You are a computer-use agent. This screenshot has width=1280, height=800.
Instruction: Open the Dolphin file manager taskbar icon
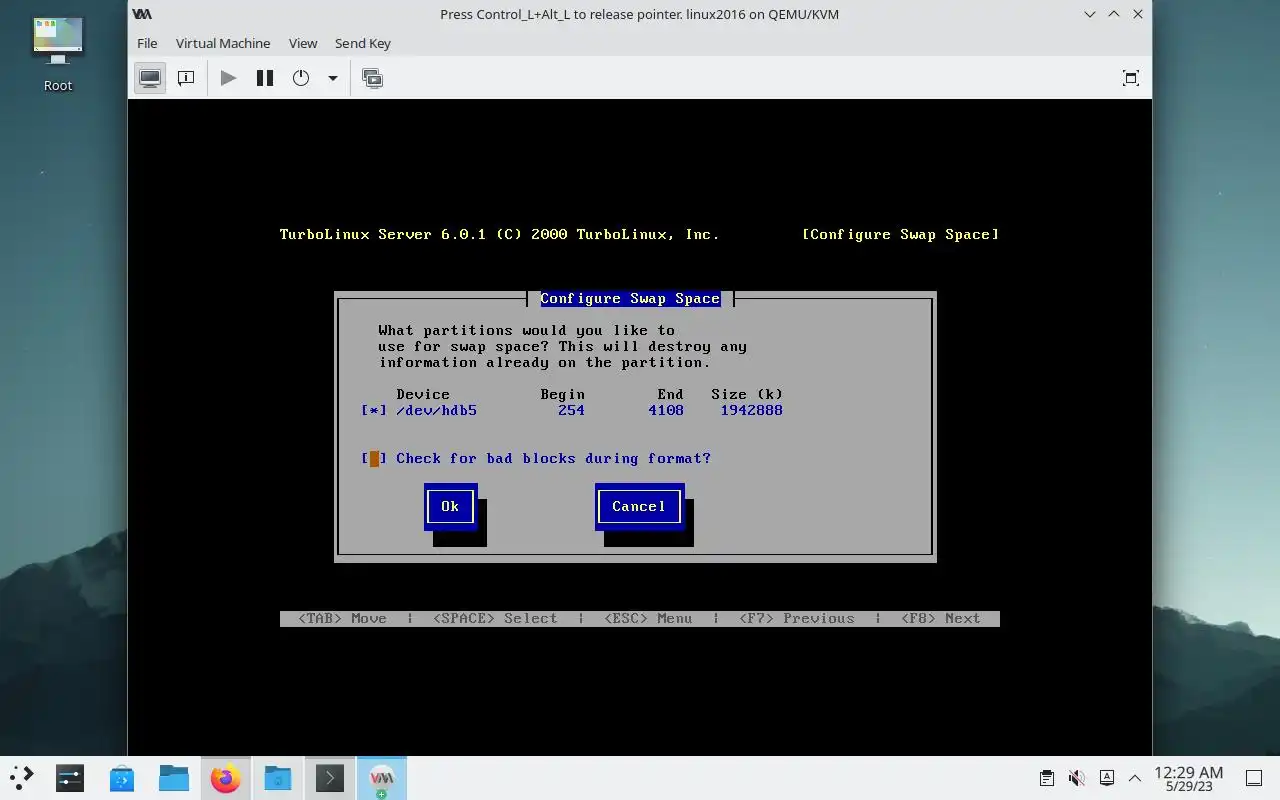click(174, 777)
